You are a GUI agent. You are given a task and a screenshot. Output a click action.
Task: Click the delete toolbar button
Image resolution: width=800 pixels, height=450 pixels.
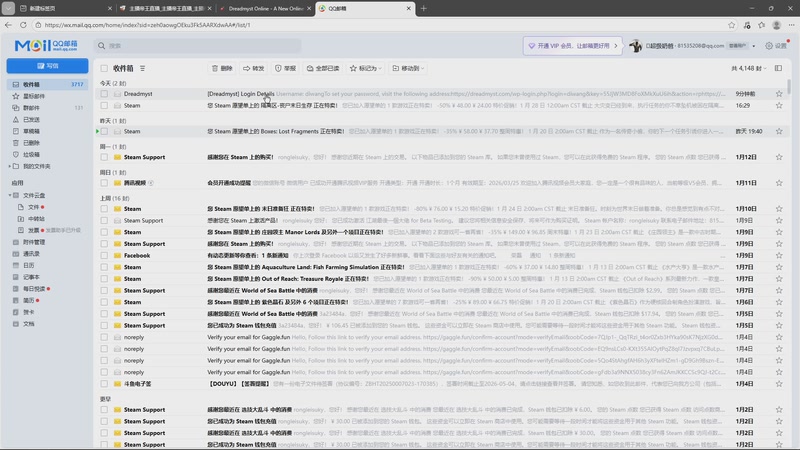[222, 68]
